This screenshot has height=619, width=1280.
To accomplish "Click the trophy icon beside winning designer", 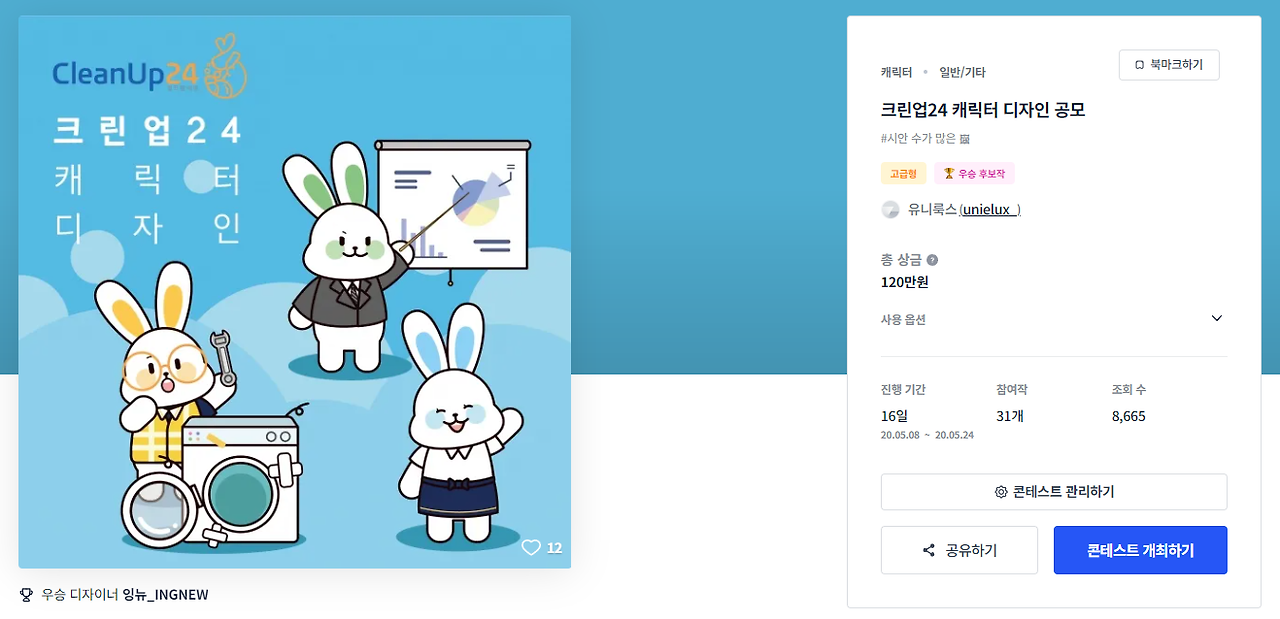I will (x=27, y=595).
